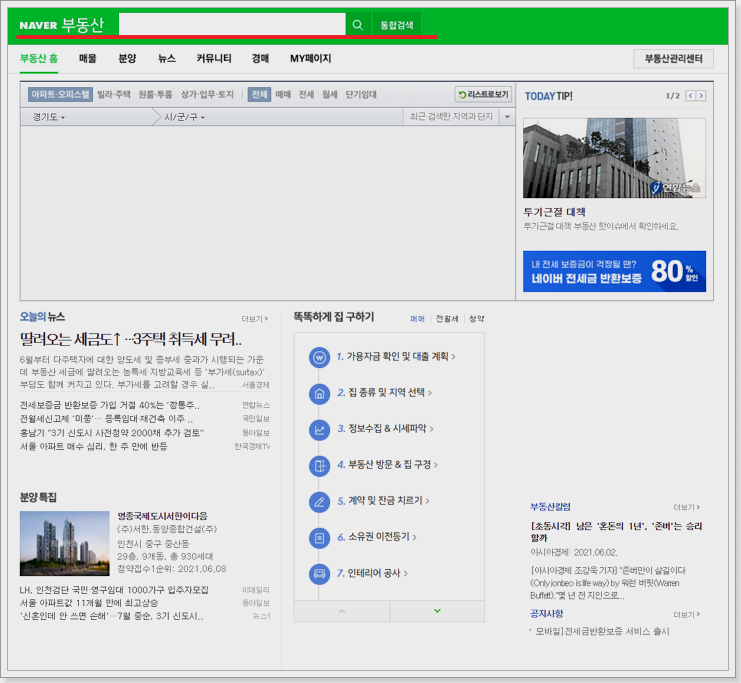Open the [초동시각] column article
The height and width of the screenshot is (683, 741).
tap(616, 532)
